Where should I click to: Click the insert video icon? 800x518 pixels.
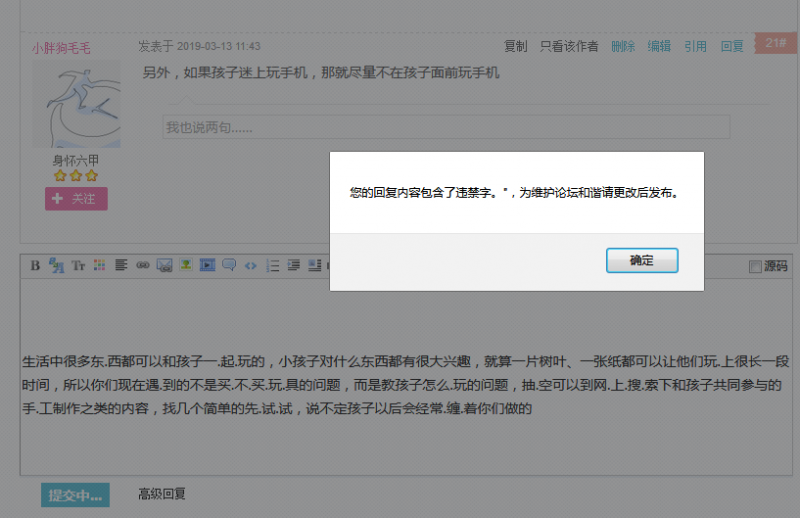(x=207, y=265)
